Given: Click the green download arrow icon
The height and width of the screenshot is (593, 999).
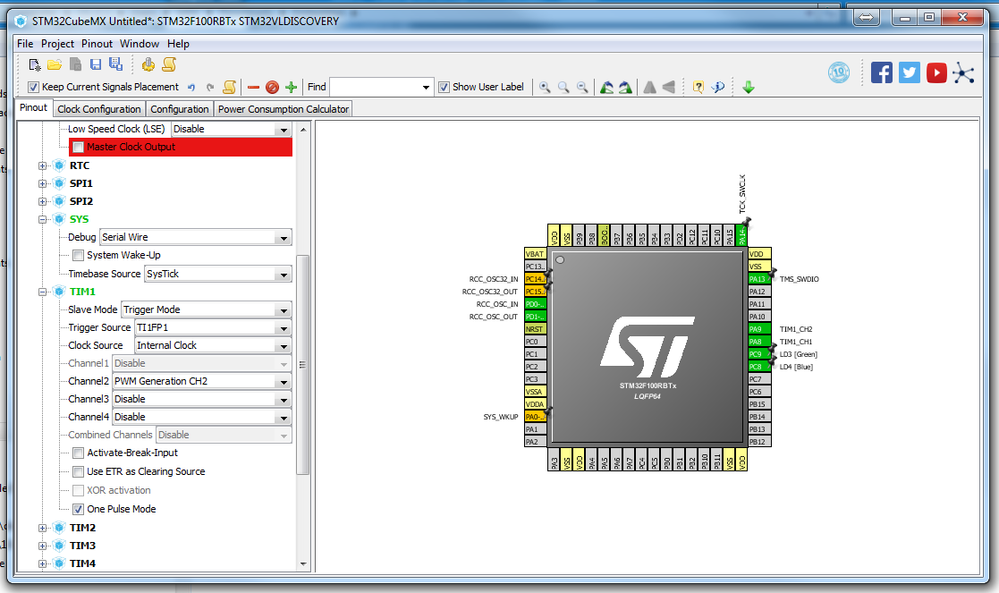Looking at the screenshot, I should click(749, 87).
